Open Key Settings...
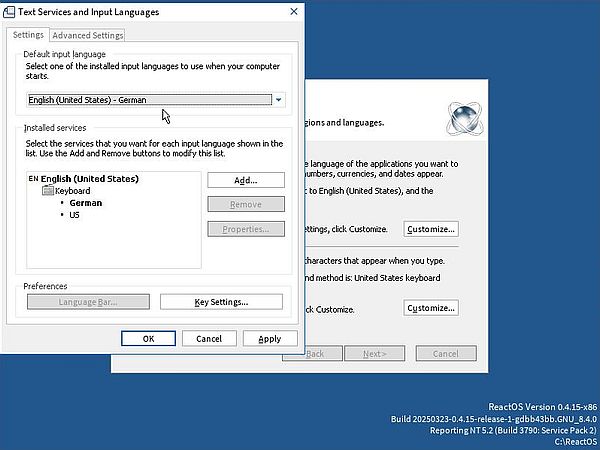The width and height of the screenshot is (600, 450). point(221,302)
